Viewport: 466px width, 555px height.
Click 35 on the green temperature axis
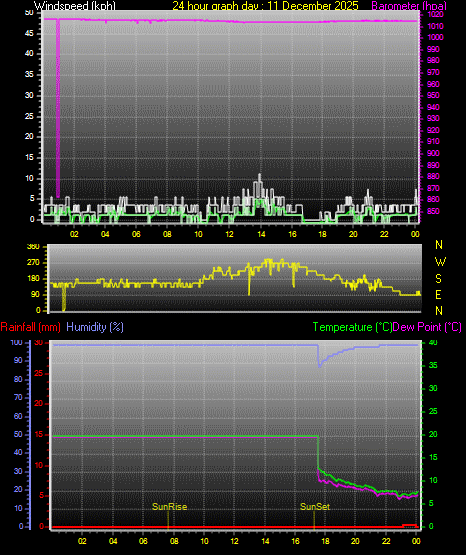click(433, 366)
